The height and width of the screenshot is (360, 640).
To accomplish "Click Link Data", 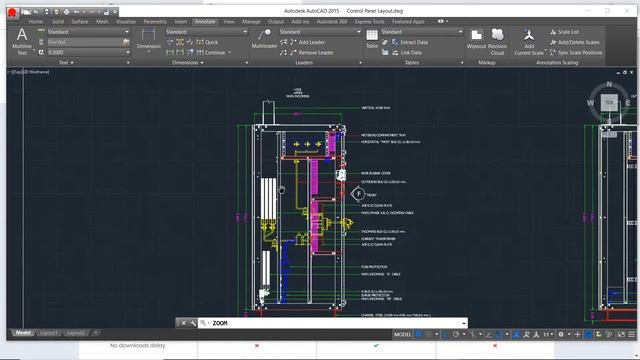I will tap(407, 53).
